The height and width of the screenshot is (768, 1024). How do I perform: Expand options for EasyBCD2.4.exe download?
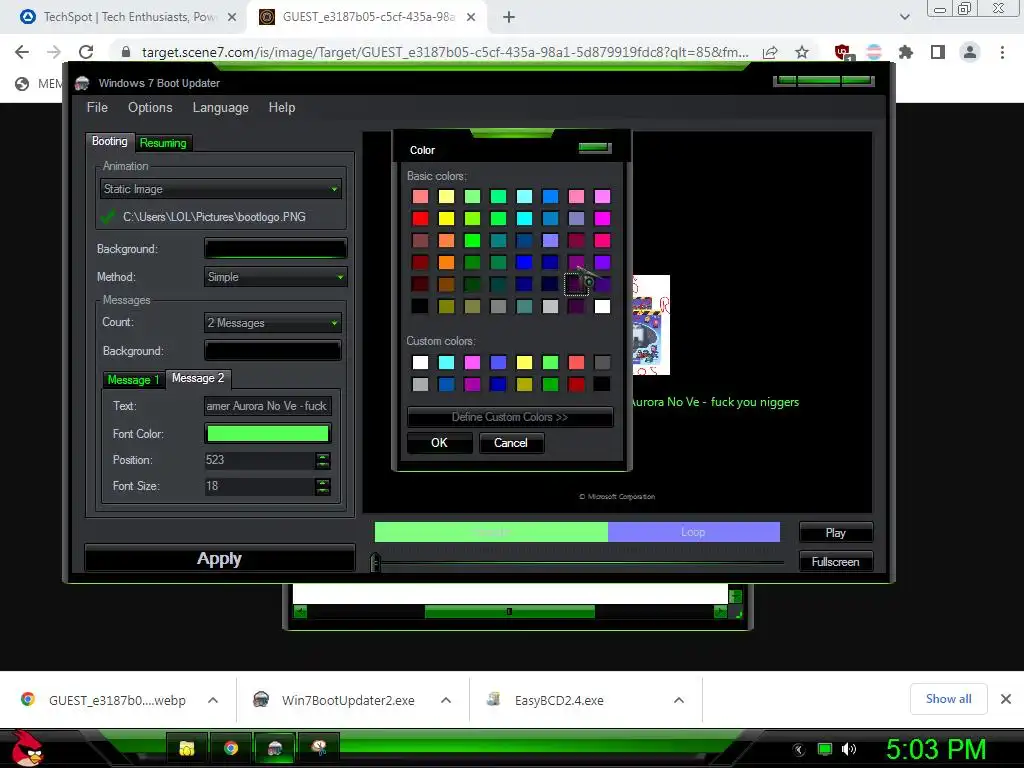679,700
